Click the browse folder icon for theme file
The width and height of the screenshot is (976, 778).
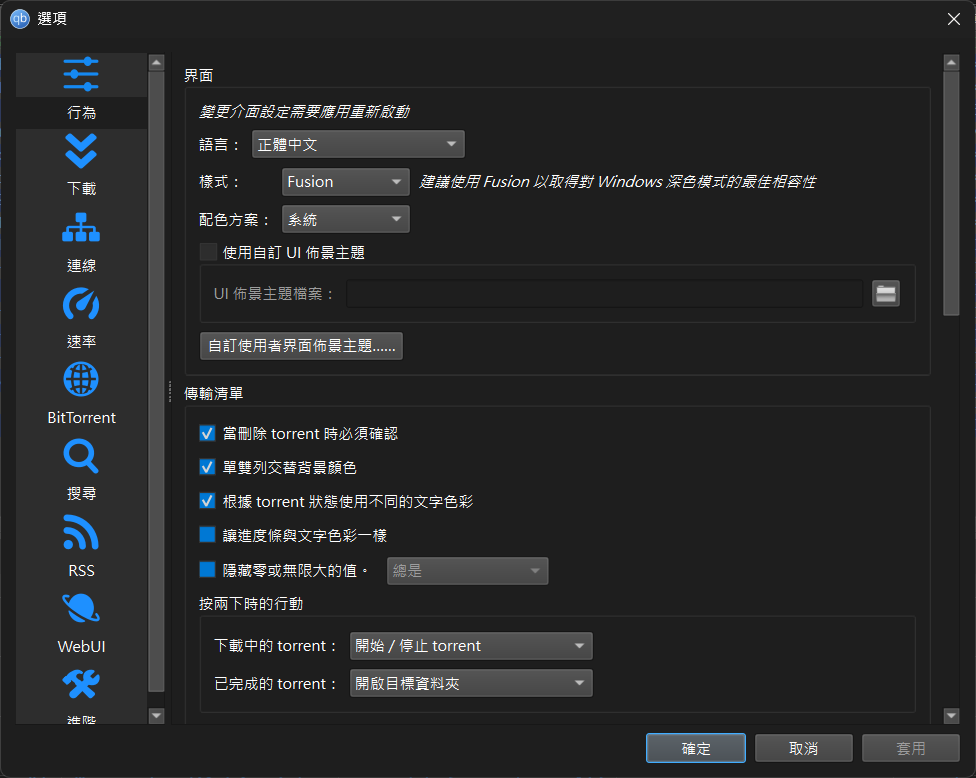tap(885, 294)
